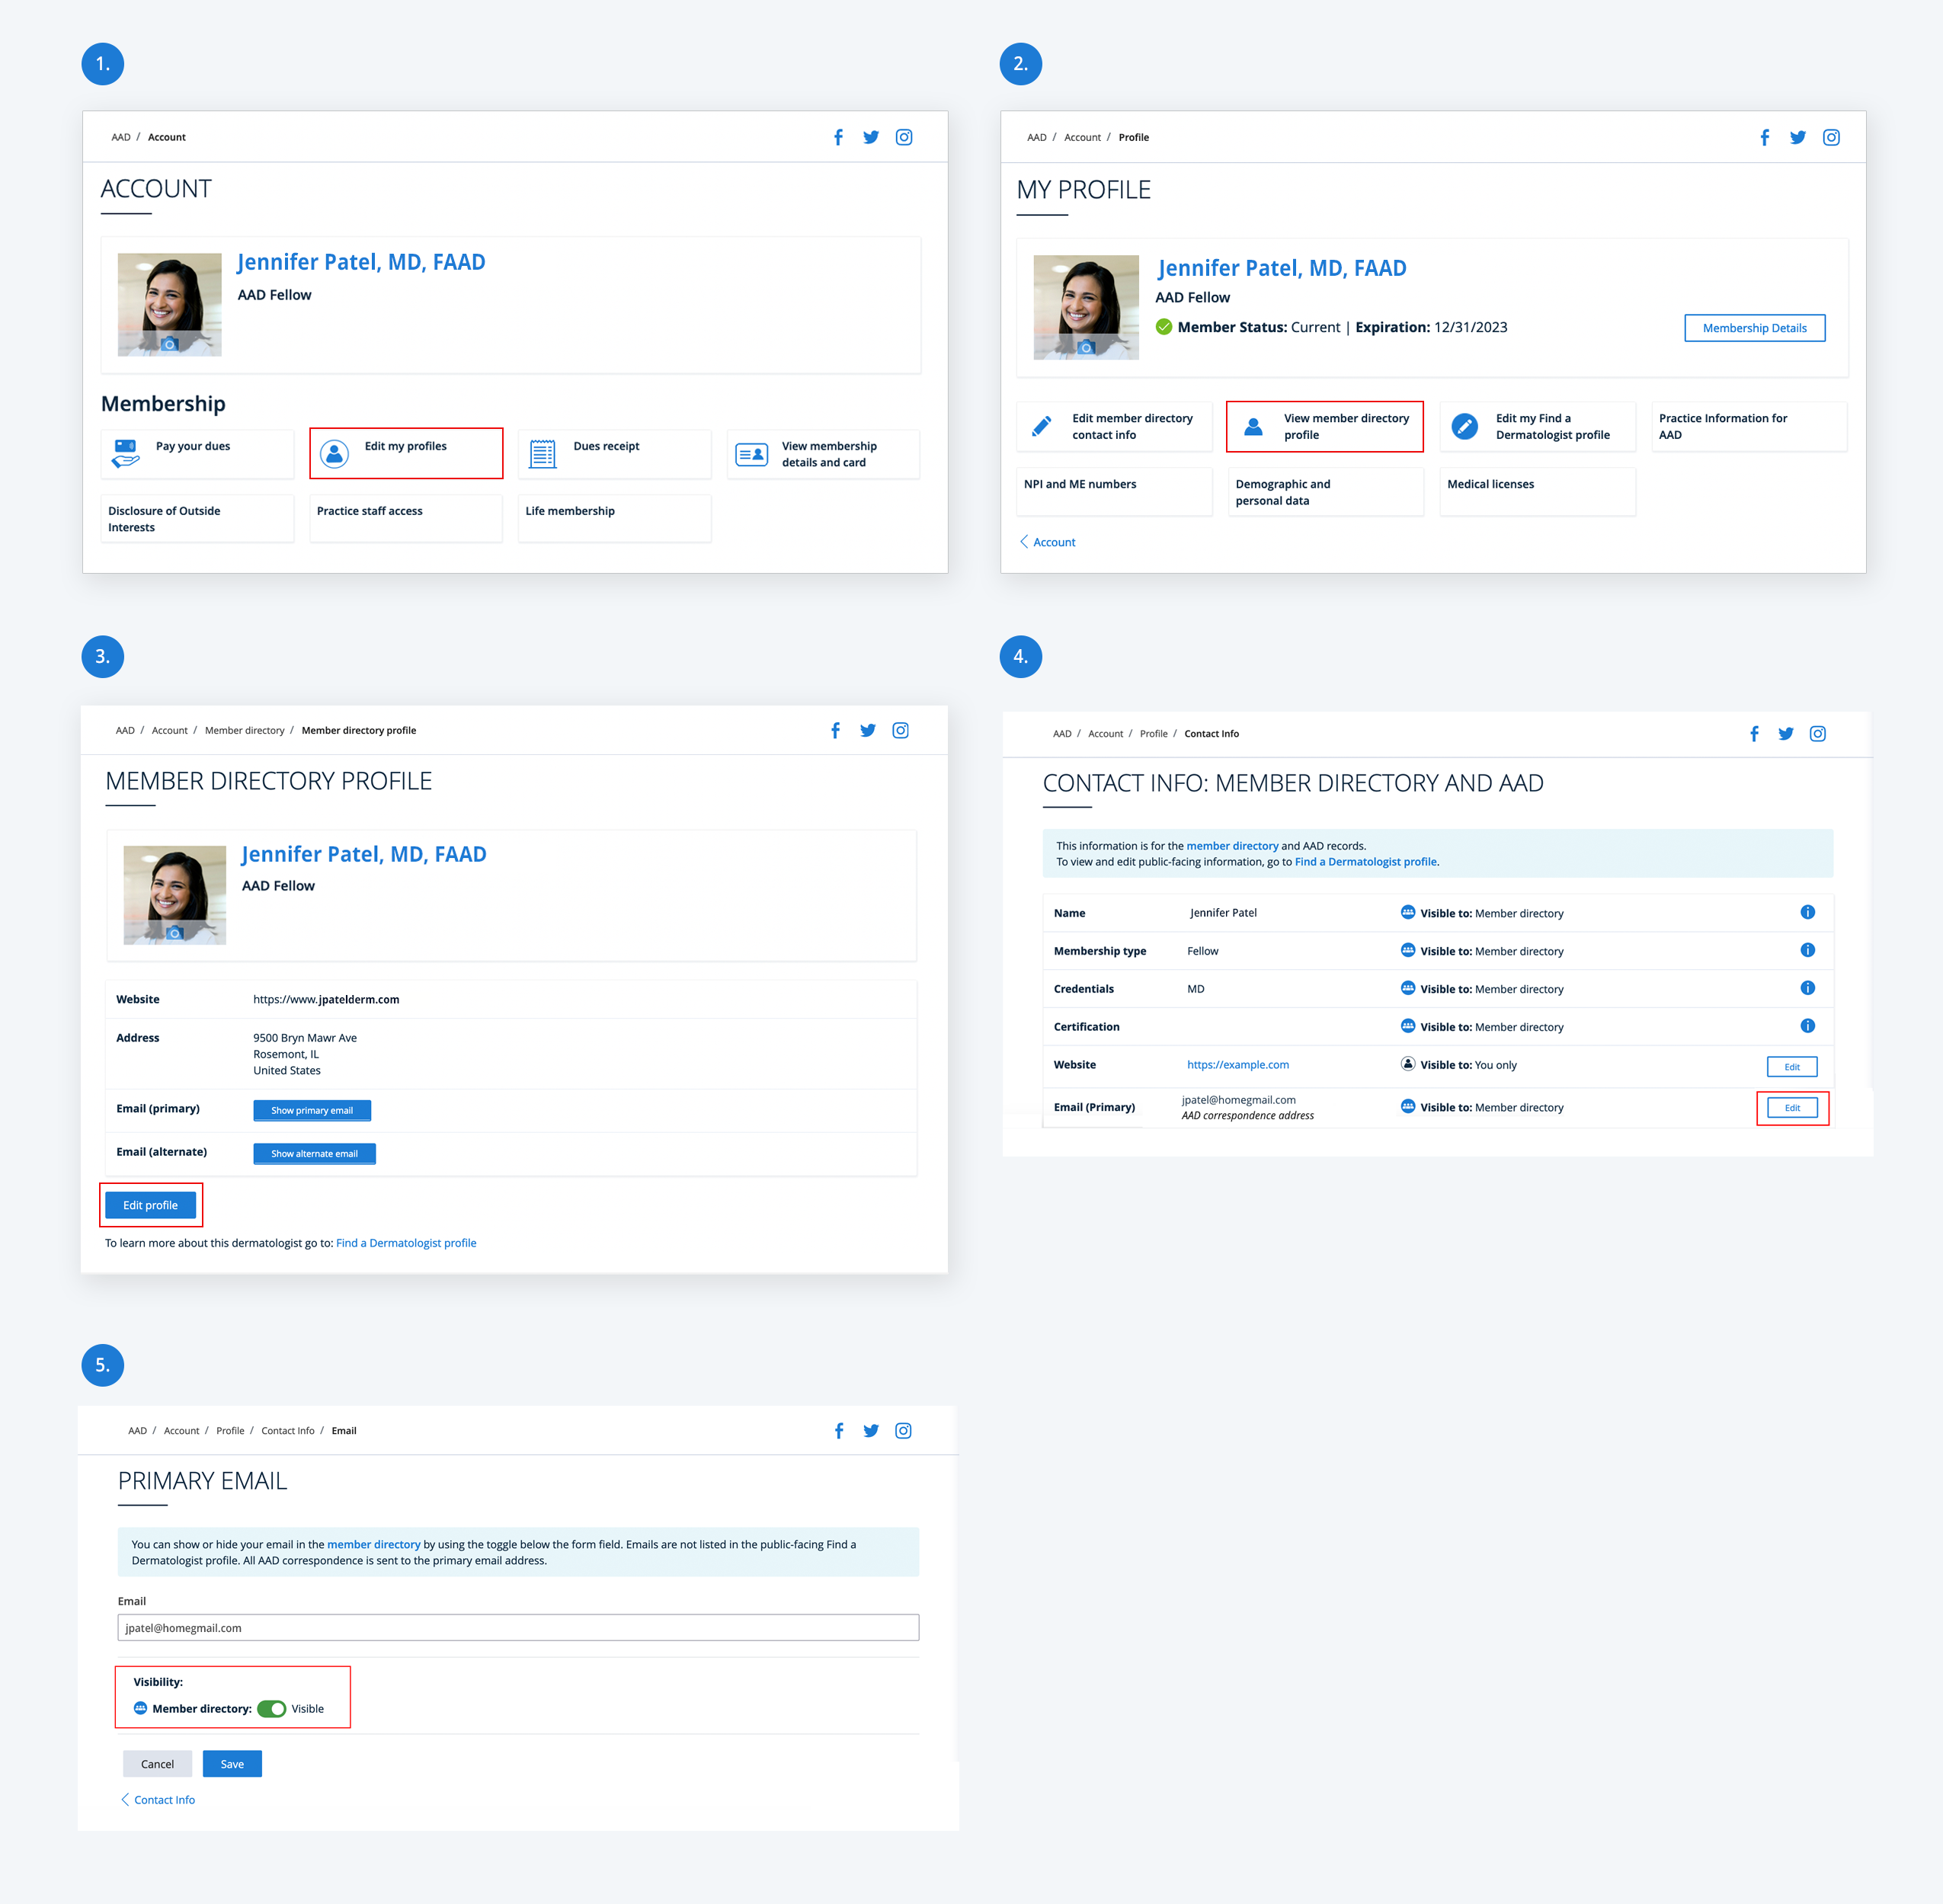
Task: Open Find a Dermatologist profile link below Edit profile
Action: click(x=406, y=1243)
